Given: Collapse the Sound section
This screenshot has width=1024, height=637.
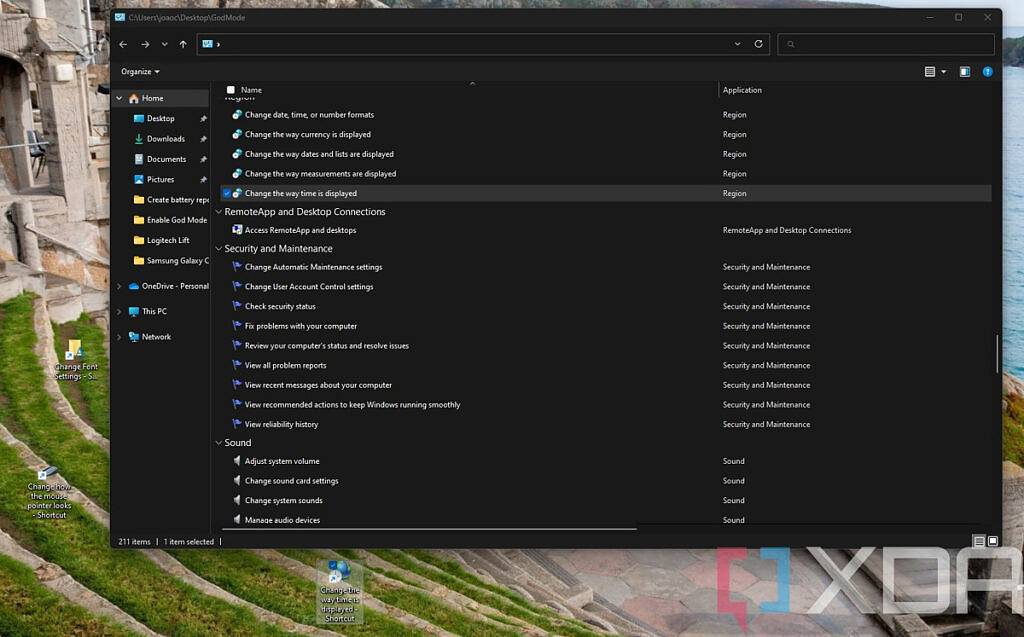Looking at the screenshot, I should coord(218,442).
